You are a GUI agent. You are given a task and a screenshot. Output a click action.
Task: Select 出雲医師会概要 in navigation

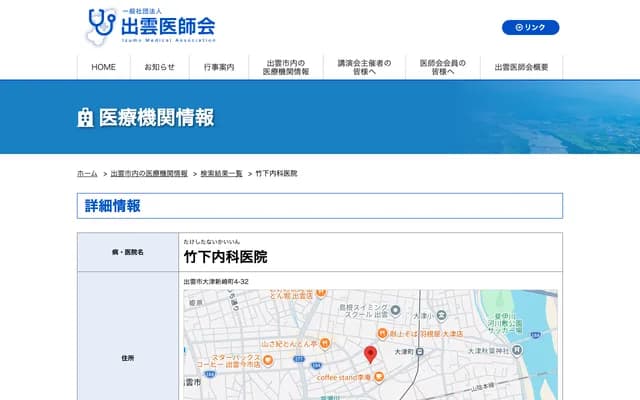tap(521, 67)
